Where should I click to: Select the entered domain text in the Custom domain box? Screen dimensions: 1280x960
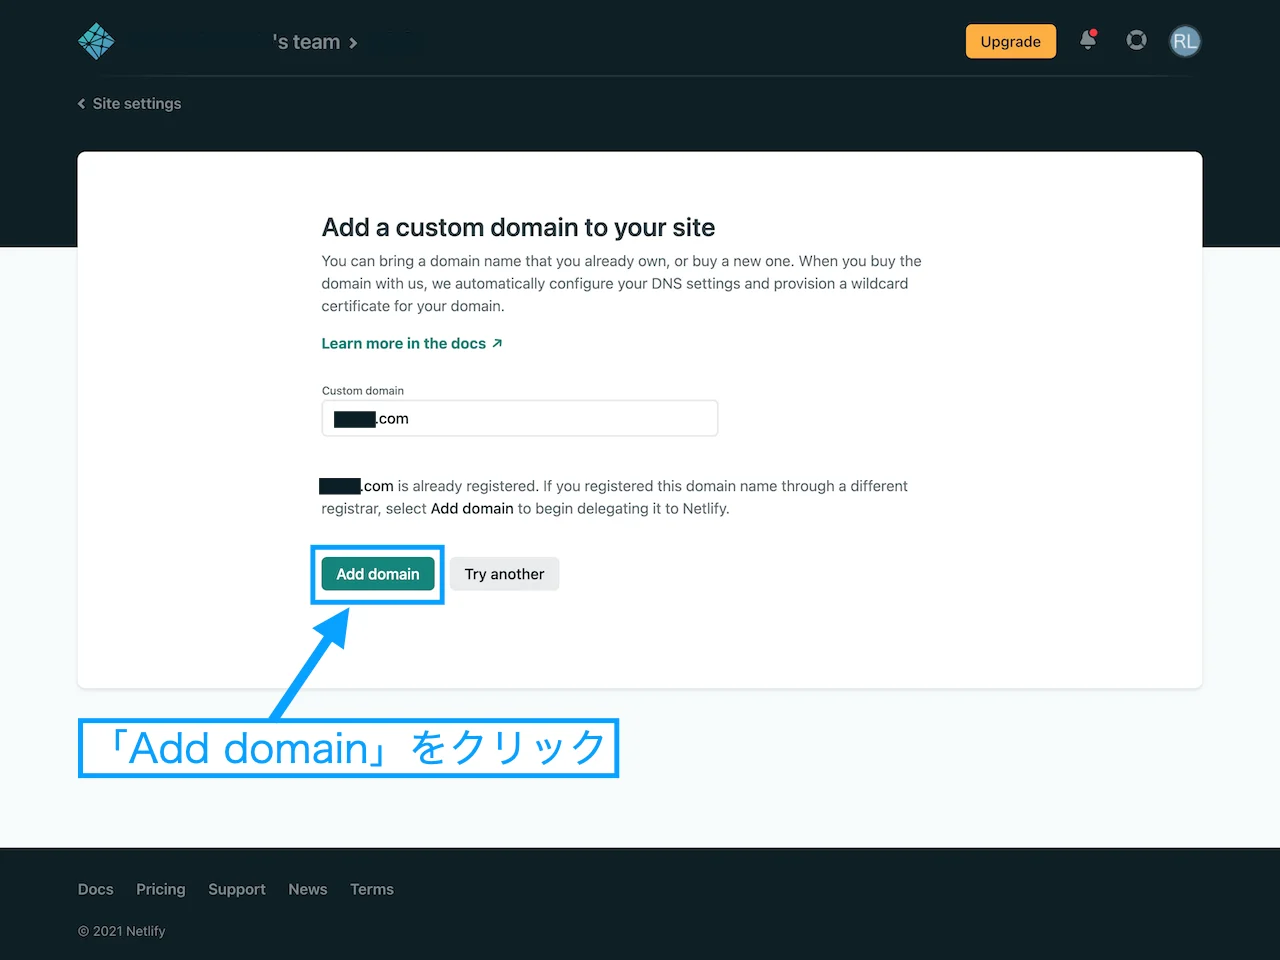(x=371, y=418)
